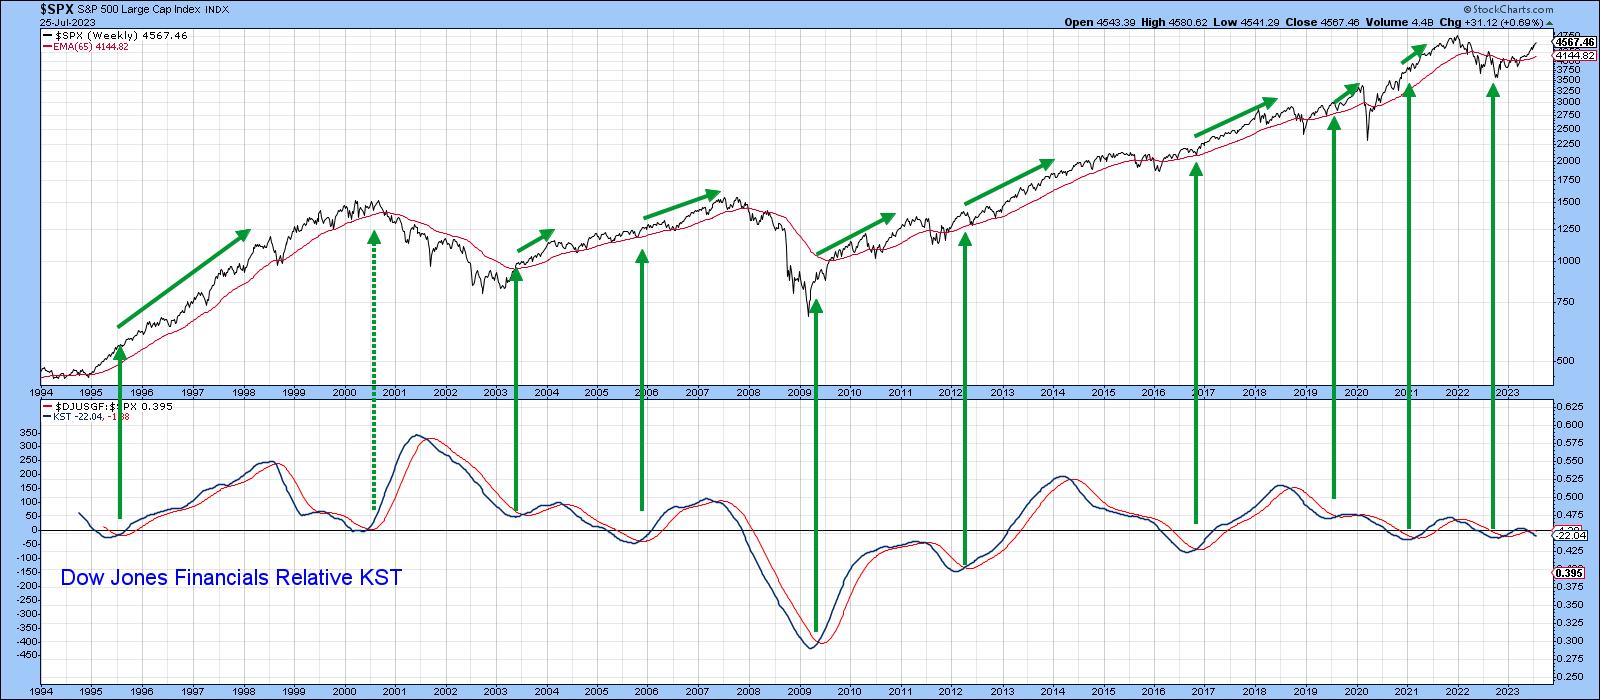
Task: Click the 2018 year label on the bottom axis
Action: click(x=1255, y=691)
